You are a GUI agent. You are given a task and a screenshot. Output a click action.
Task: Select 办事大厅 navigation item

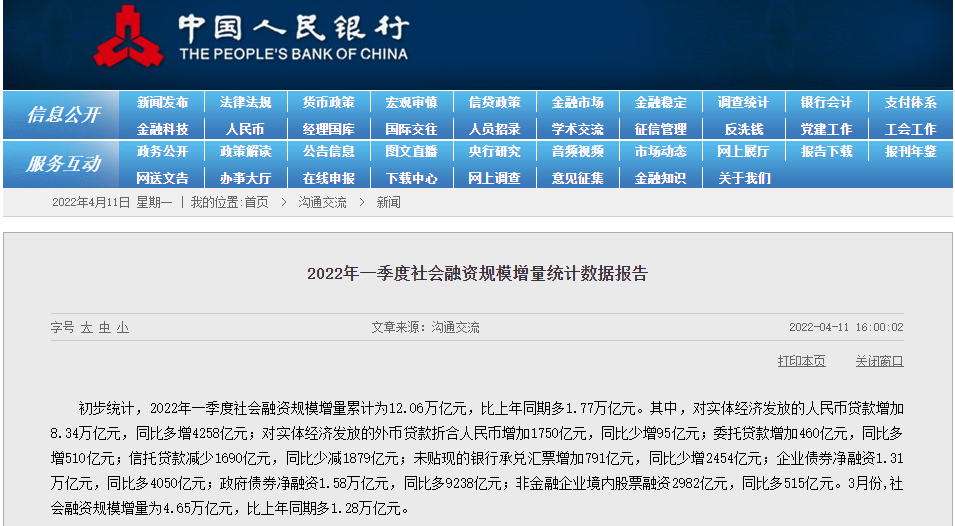click(x=245, y=178)
